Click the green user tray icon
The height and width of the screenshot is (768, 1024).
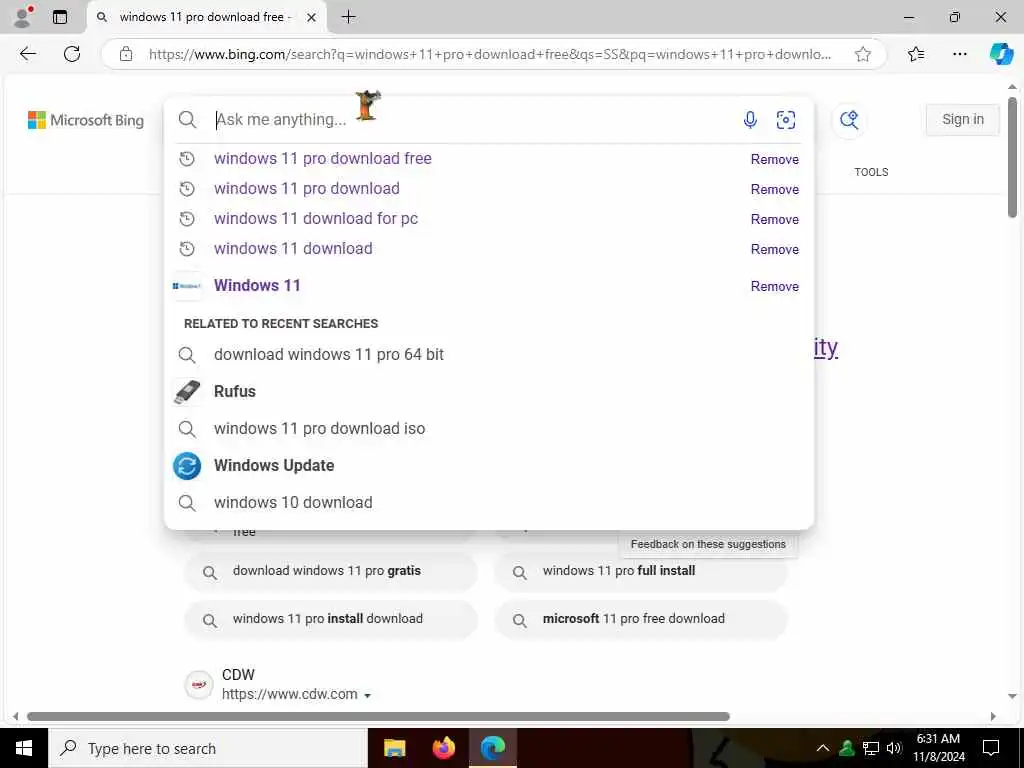(x=847, y=748)
